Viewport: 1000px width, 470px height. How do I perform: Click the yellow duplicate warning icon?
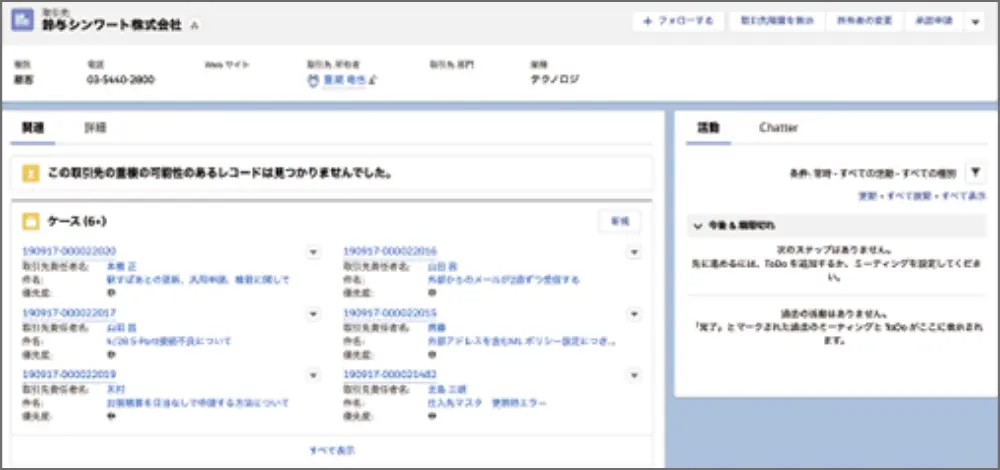click(x=30, y=173)
